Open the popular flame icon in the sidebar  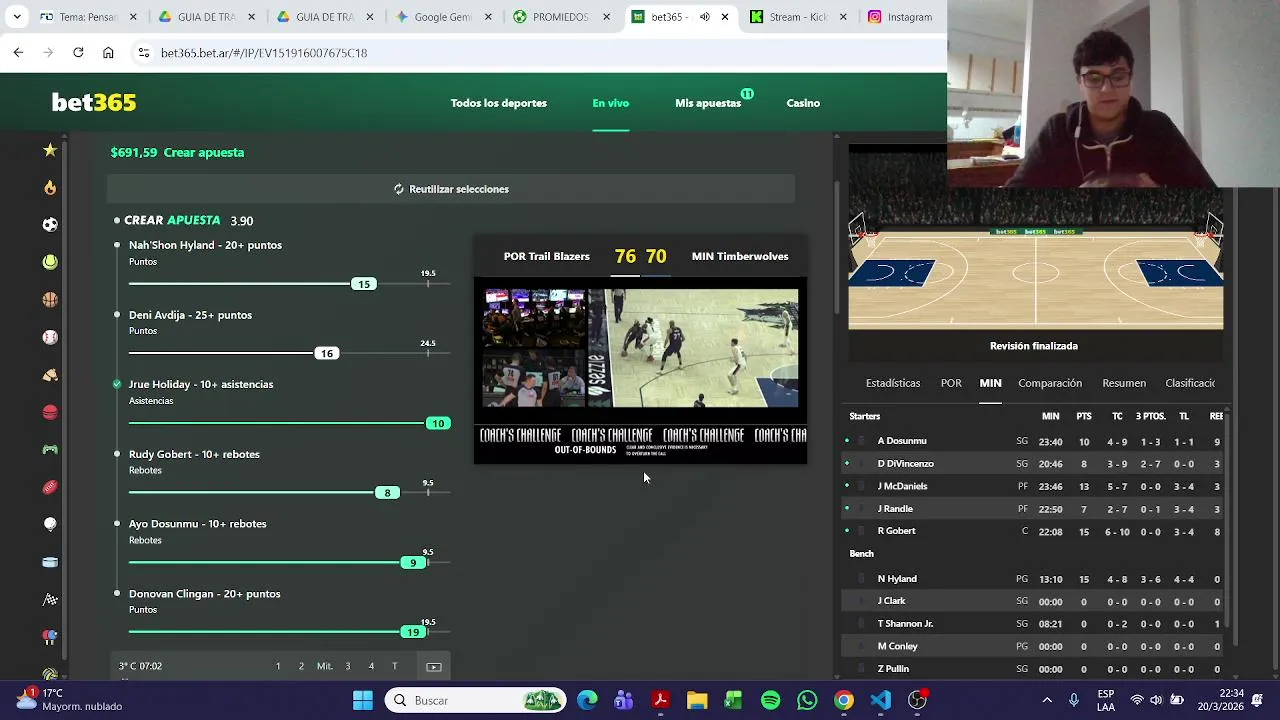coord(50,187)
